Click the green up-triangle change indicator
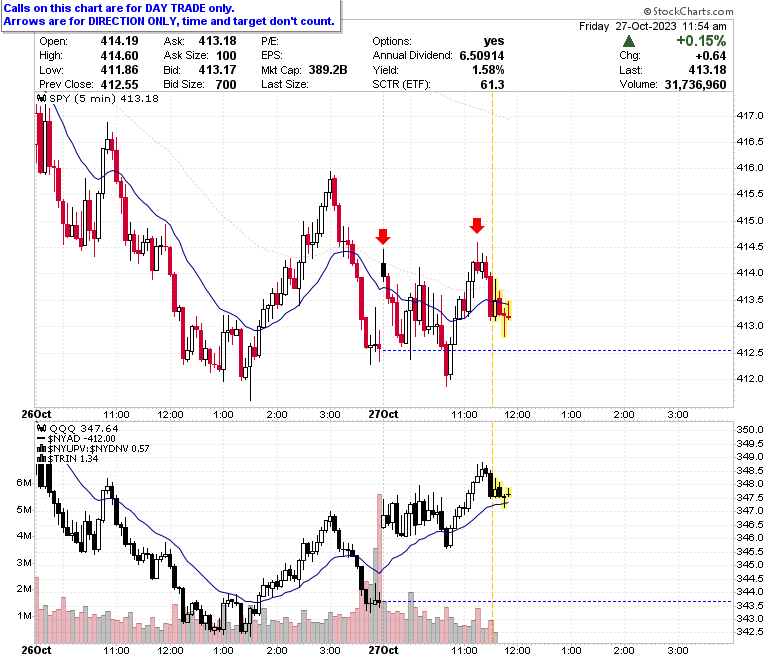The image size is (780, 659). 629,41
